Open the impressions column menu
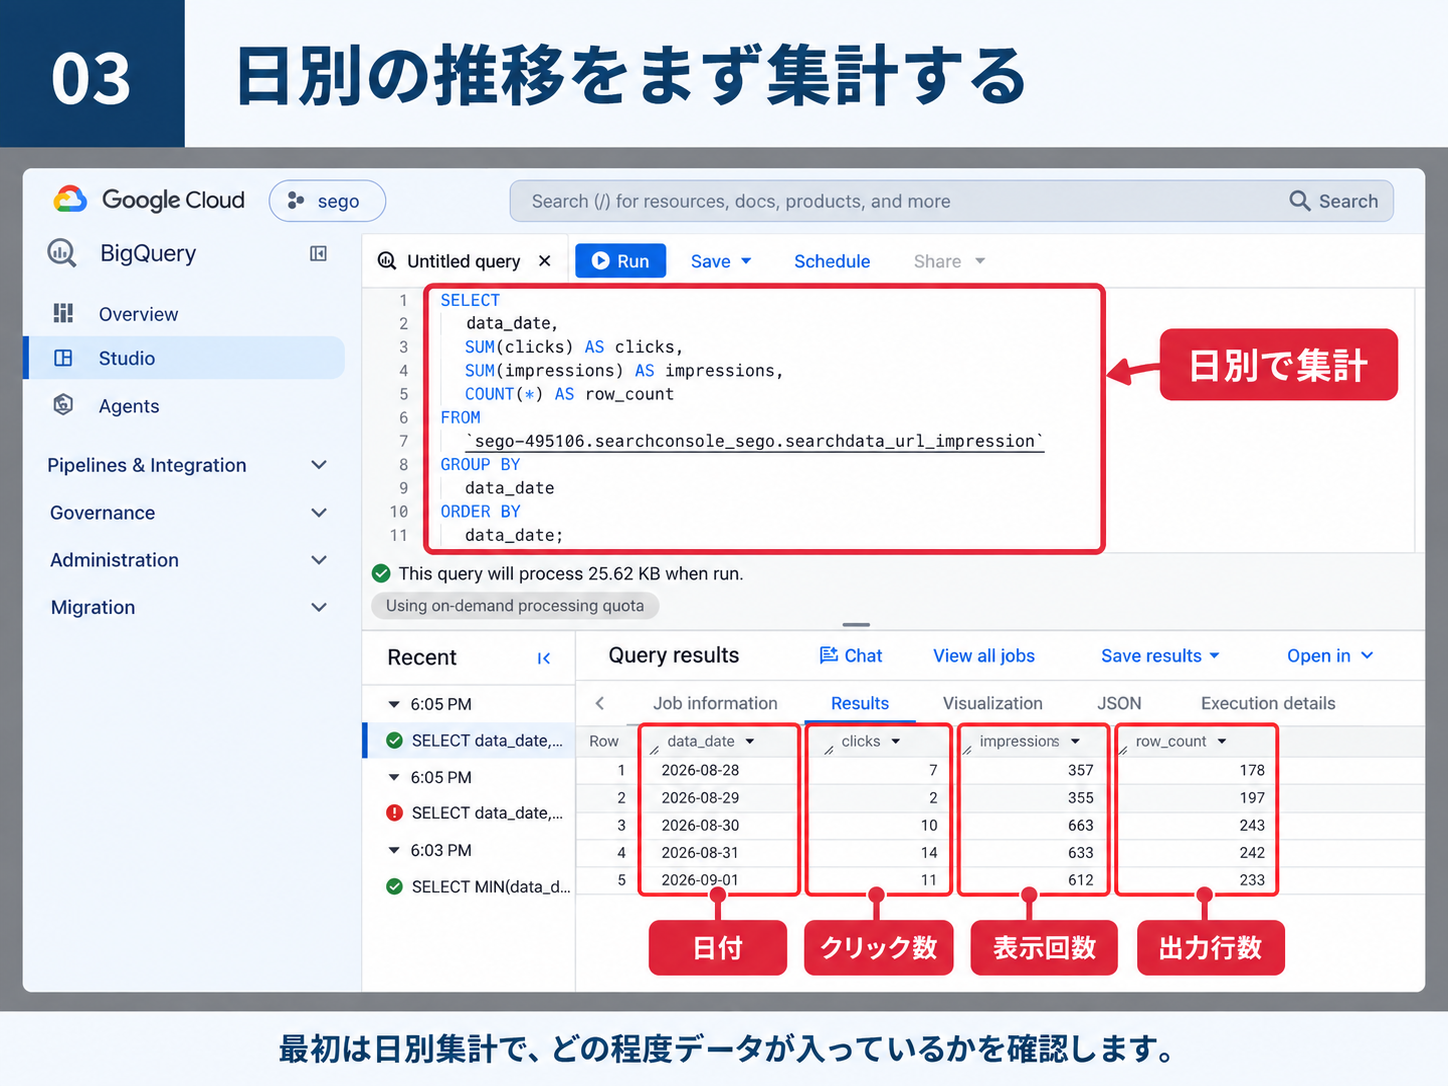 (x=1076, y=741)
